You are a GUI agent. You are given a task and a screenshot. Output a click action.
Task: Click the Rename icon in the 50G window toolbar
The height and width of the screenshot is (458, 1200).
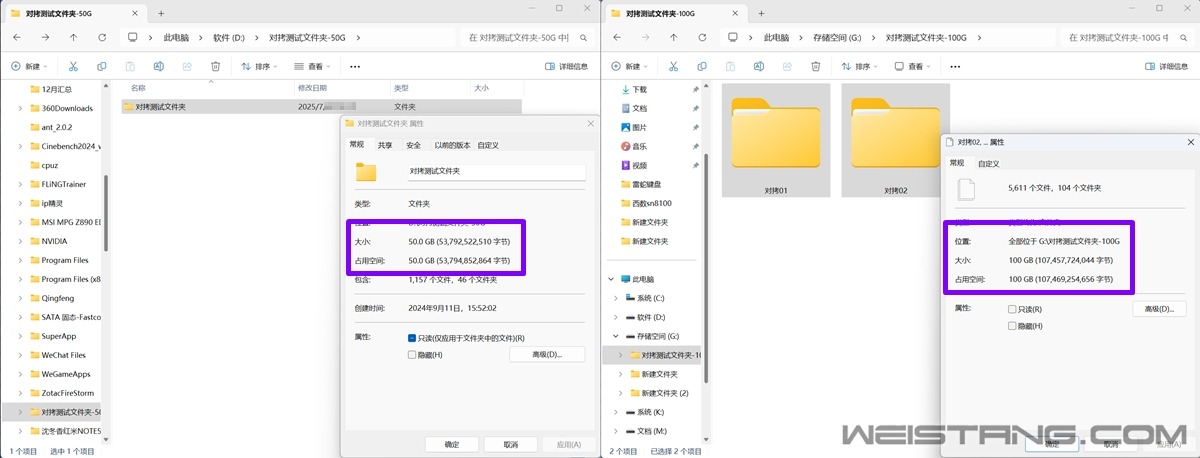coord(158,67)
